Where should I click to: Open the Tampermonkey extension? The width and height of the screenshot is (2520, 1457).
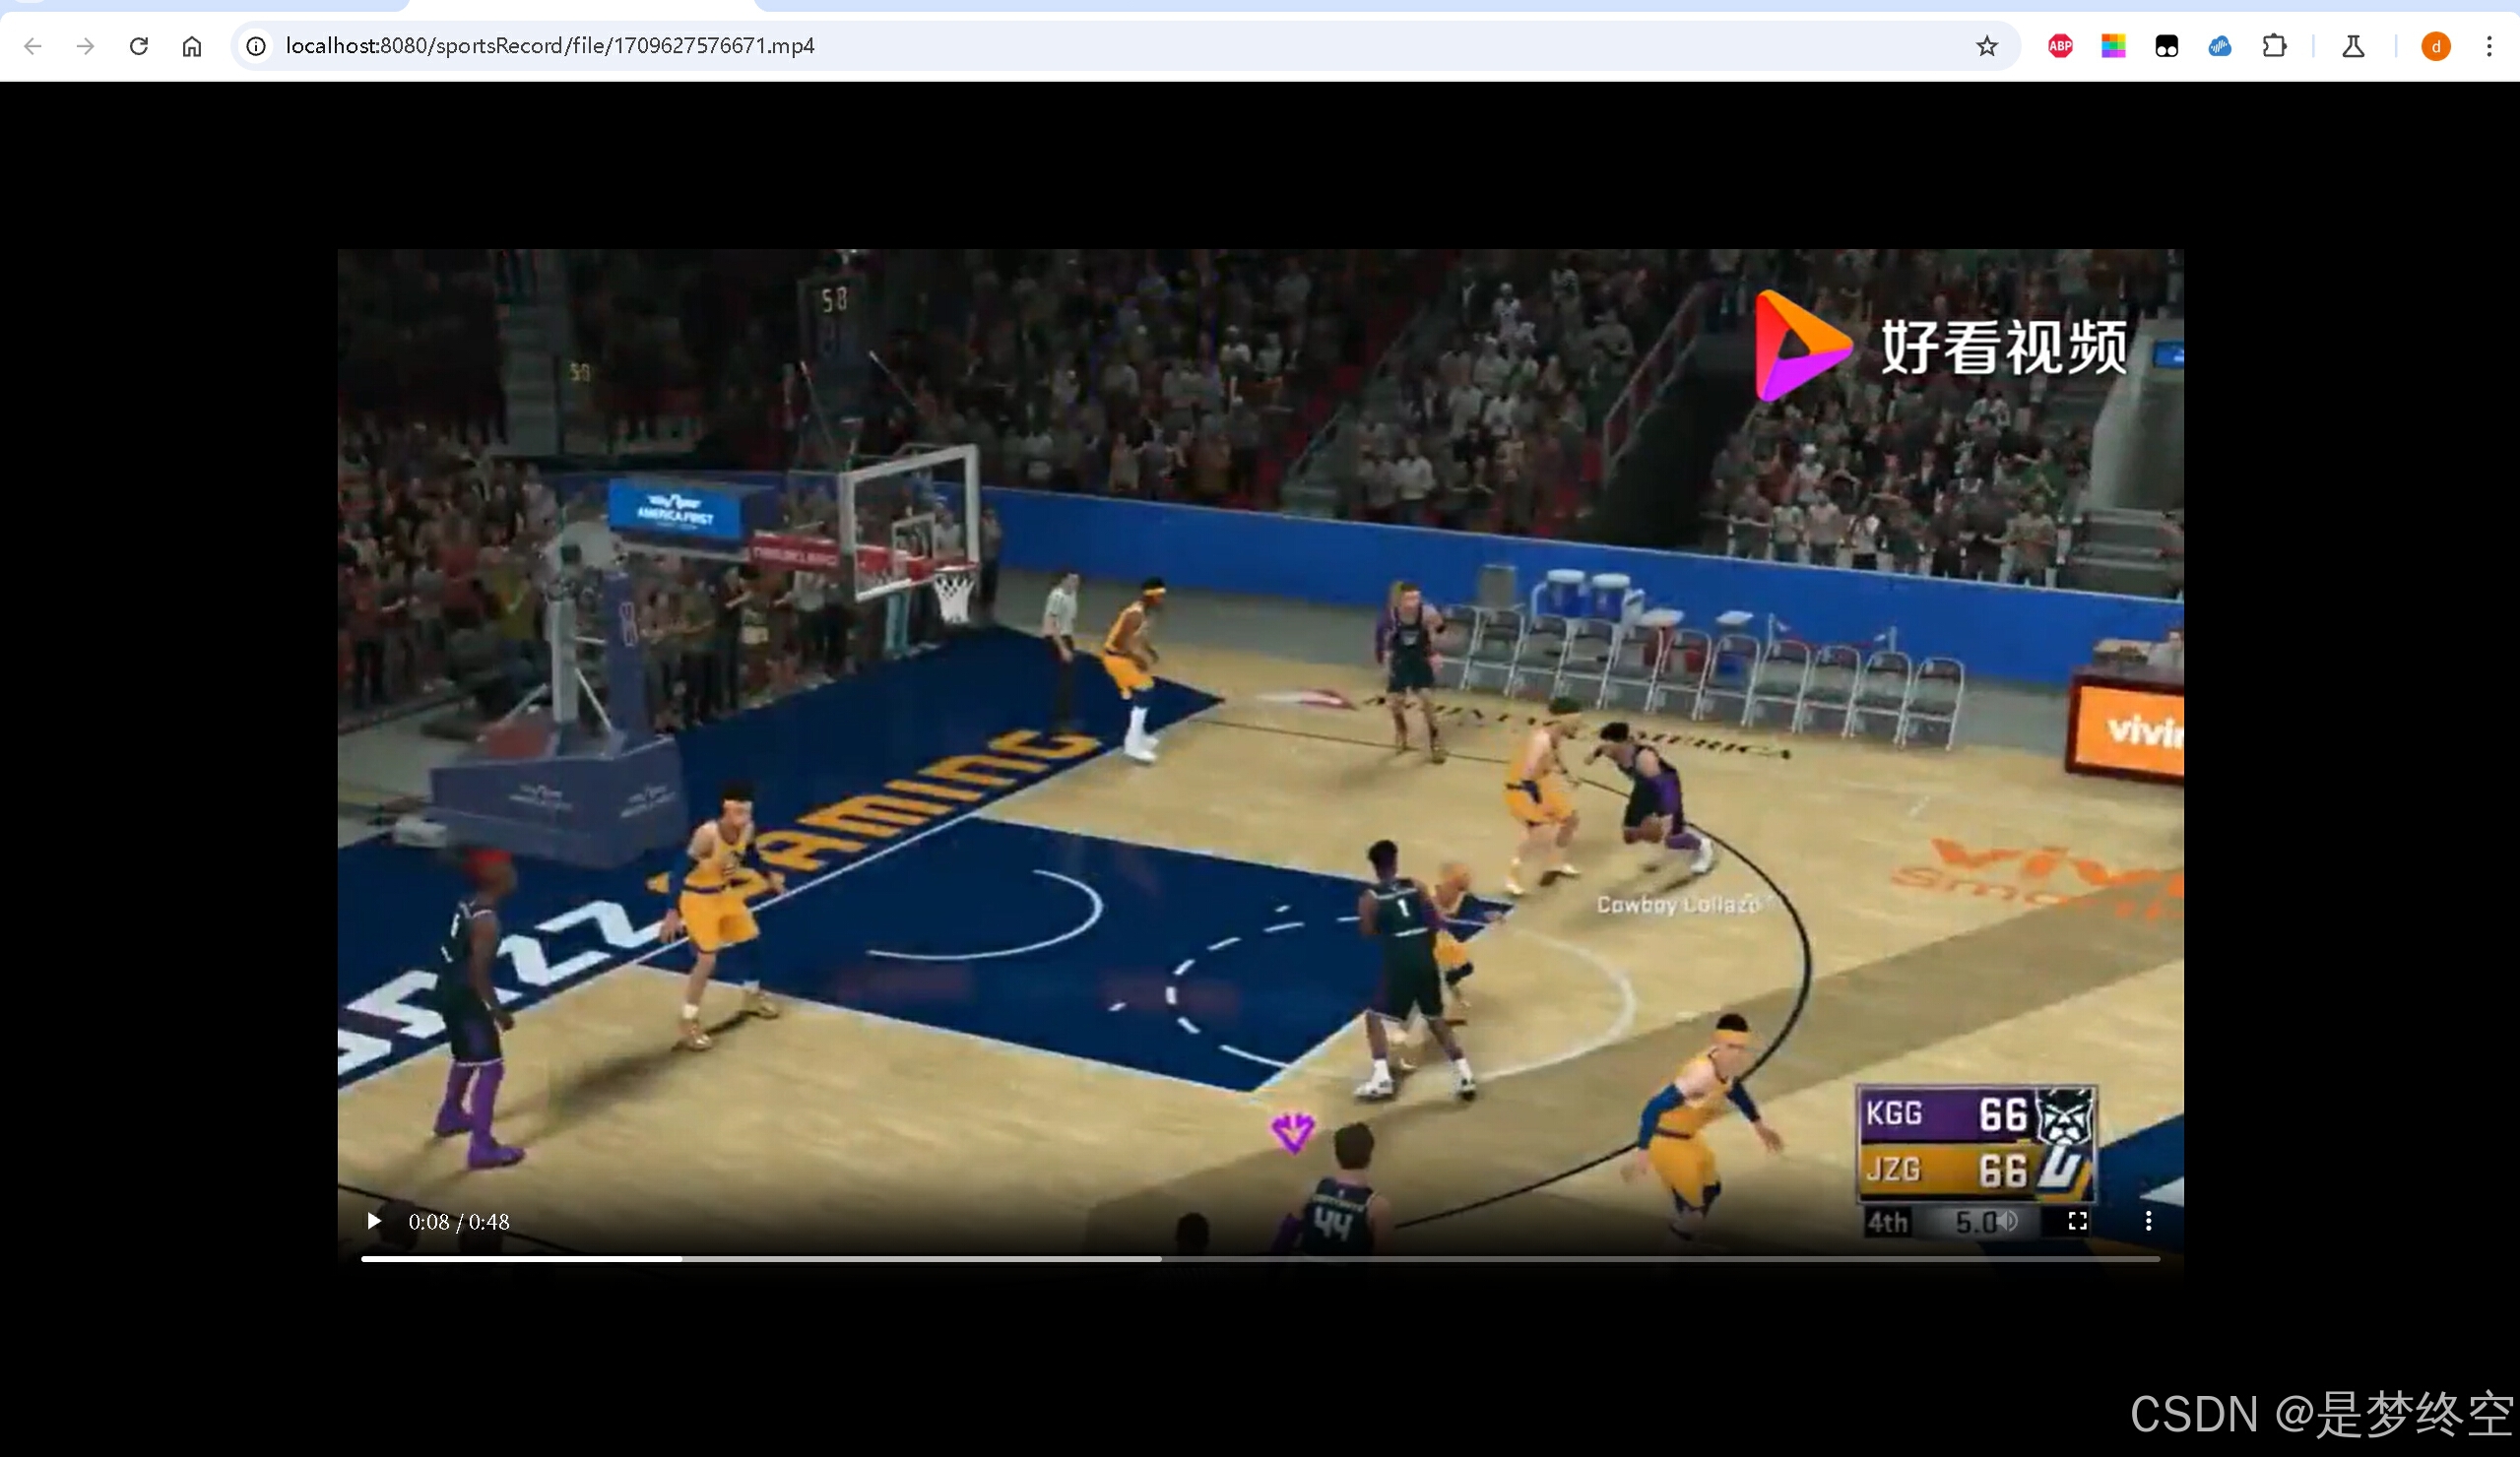click(2166, 46)
